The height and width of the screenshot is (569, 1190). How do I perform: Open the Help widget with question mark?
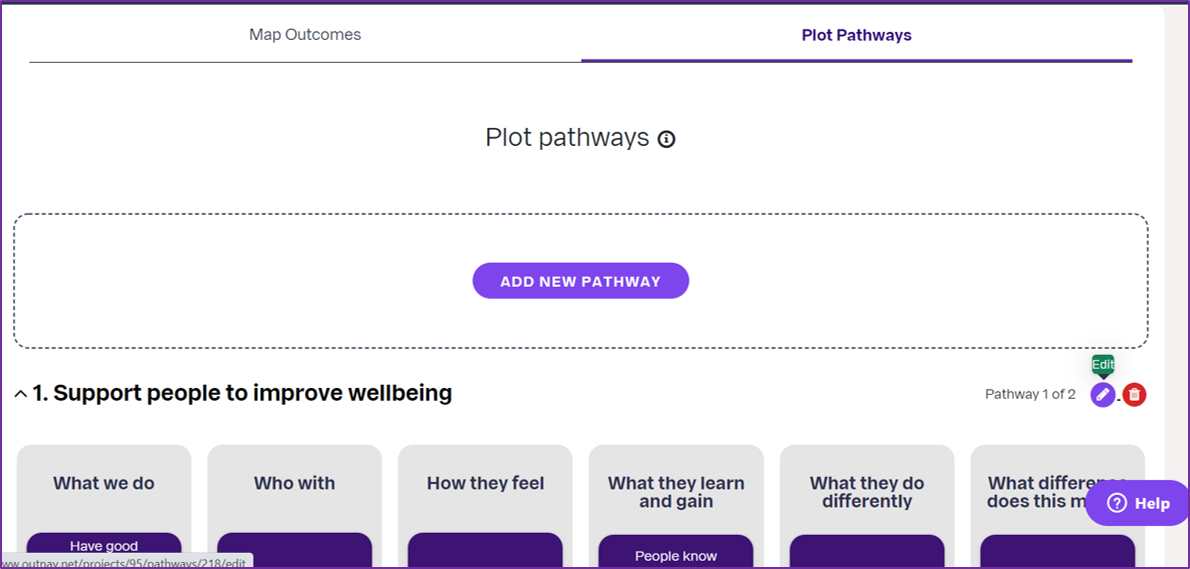(x=1138, y=503)
